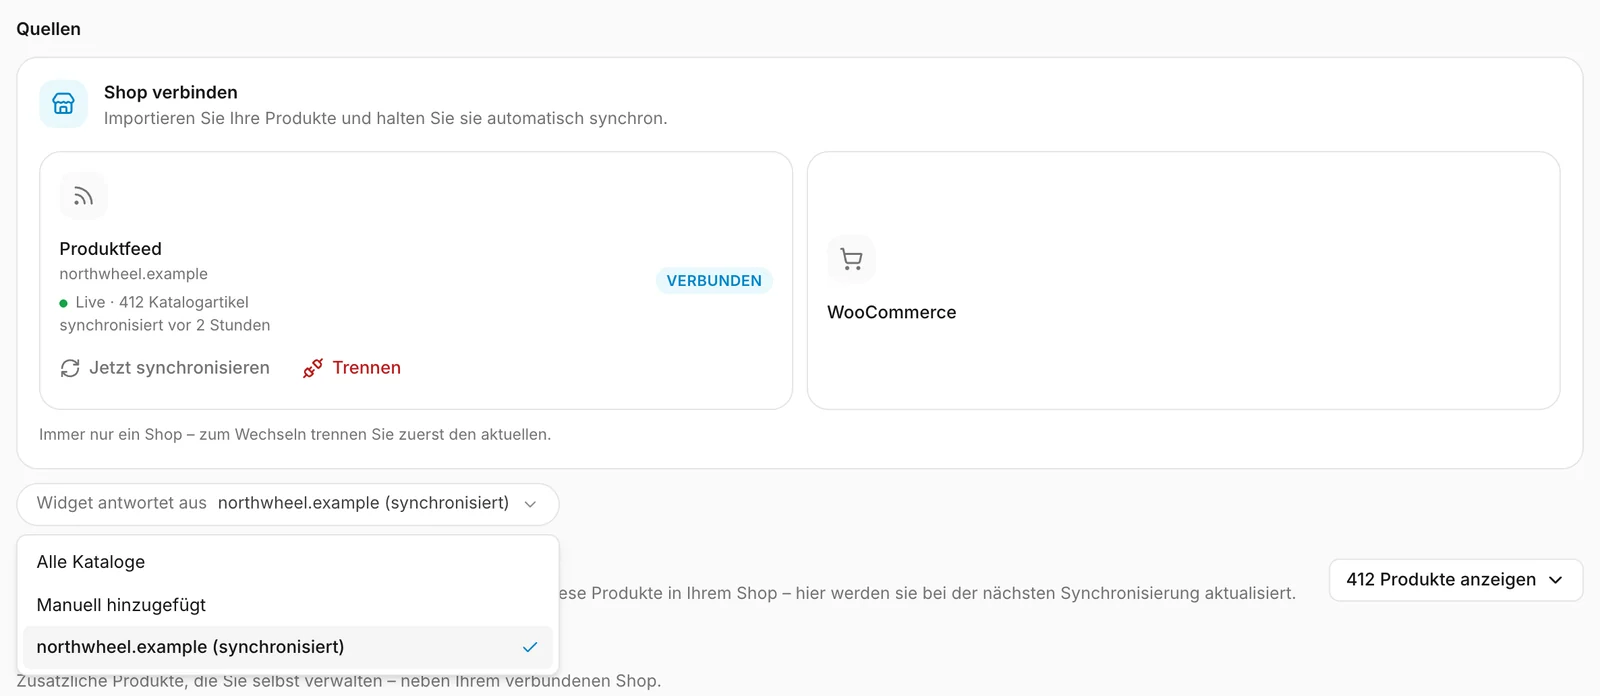1600x696 pixels.
Task: Click the chevron beside 412 Produkte anzeigen
Action: pos(1555,580)
